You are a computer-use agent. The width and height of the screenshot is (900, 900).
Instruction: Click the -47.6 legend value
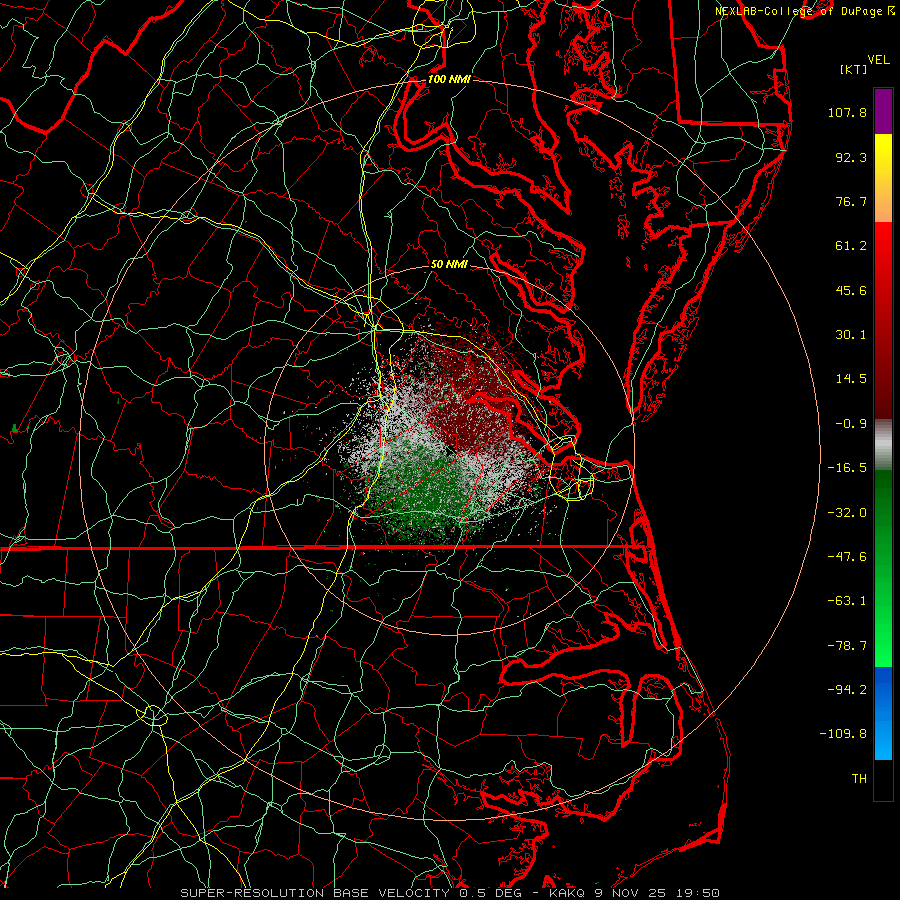[847, 557]
